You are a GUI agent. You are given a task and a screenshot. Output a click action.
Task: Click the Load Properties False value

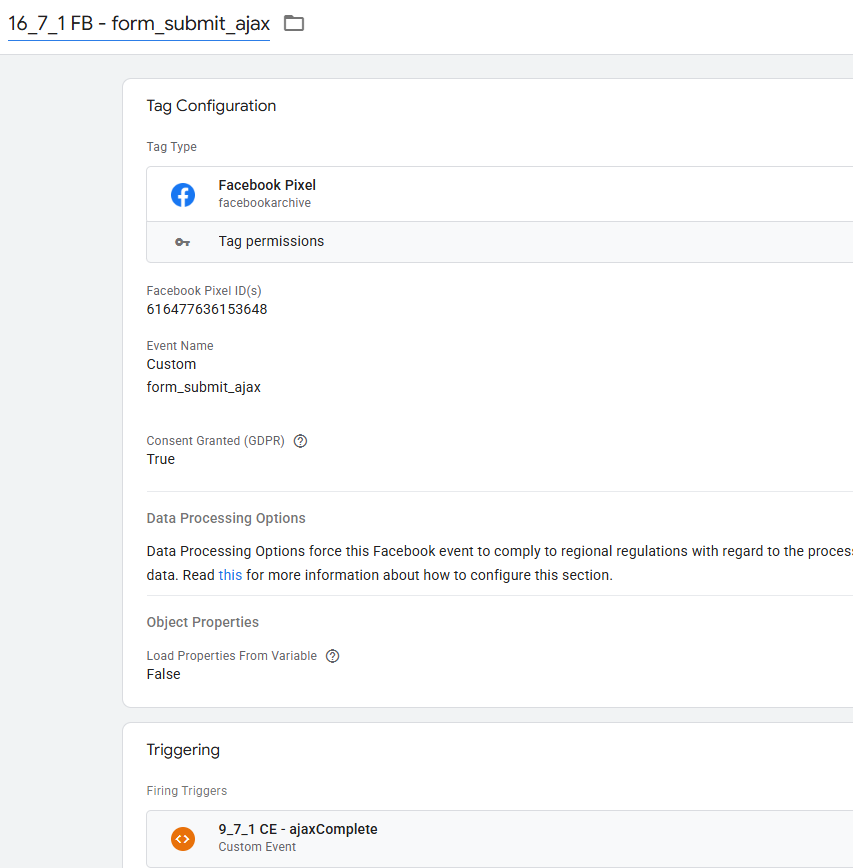[164, 674]
